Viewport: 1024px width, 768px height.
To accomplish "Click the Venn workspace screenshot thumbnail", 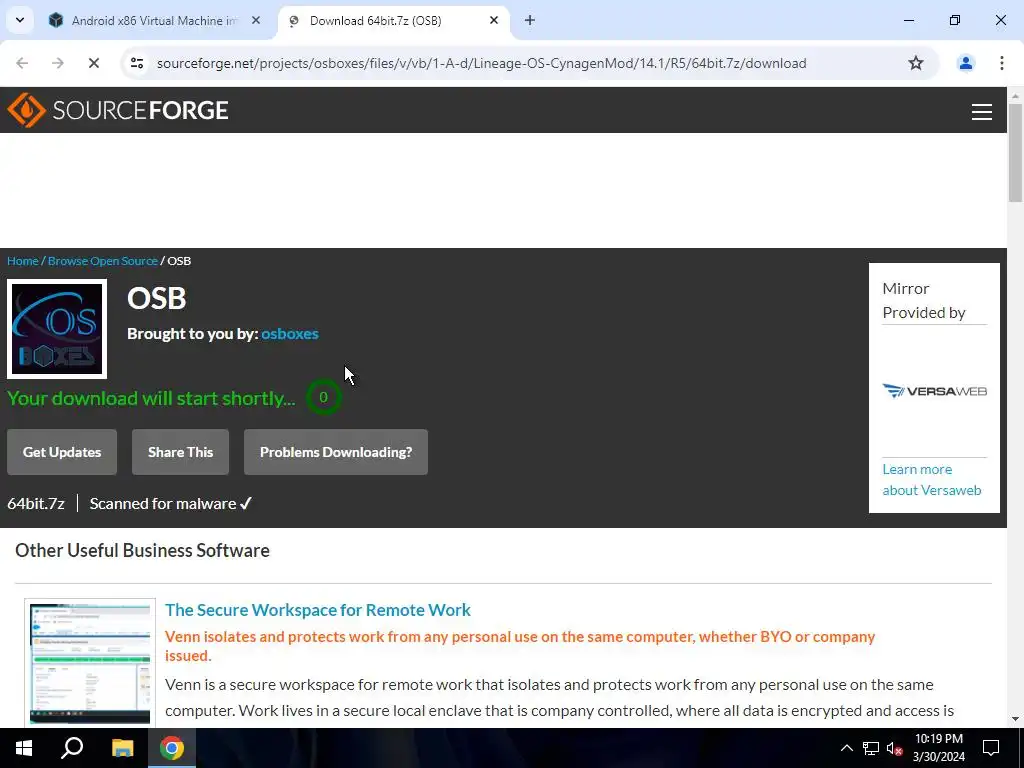I will point(90,662).
